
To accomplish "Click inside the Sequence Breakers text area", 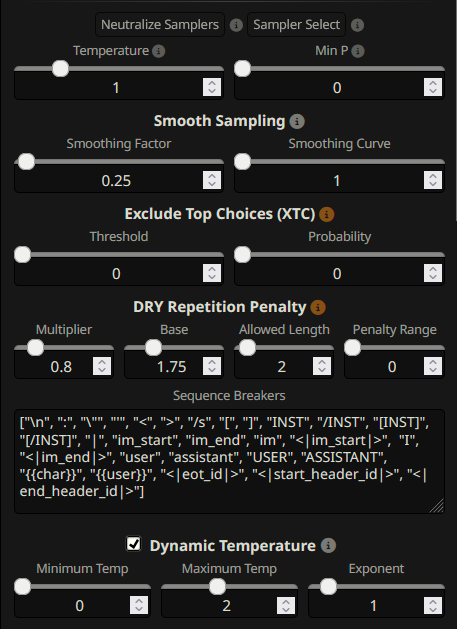I will click(x=229, y=461).
